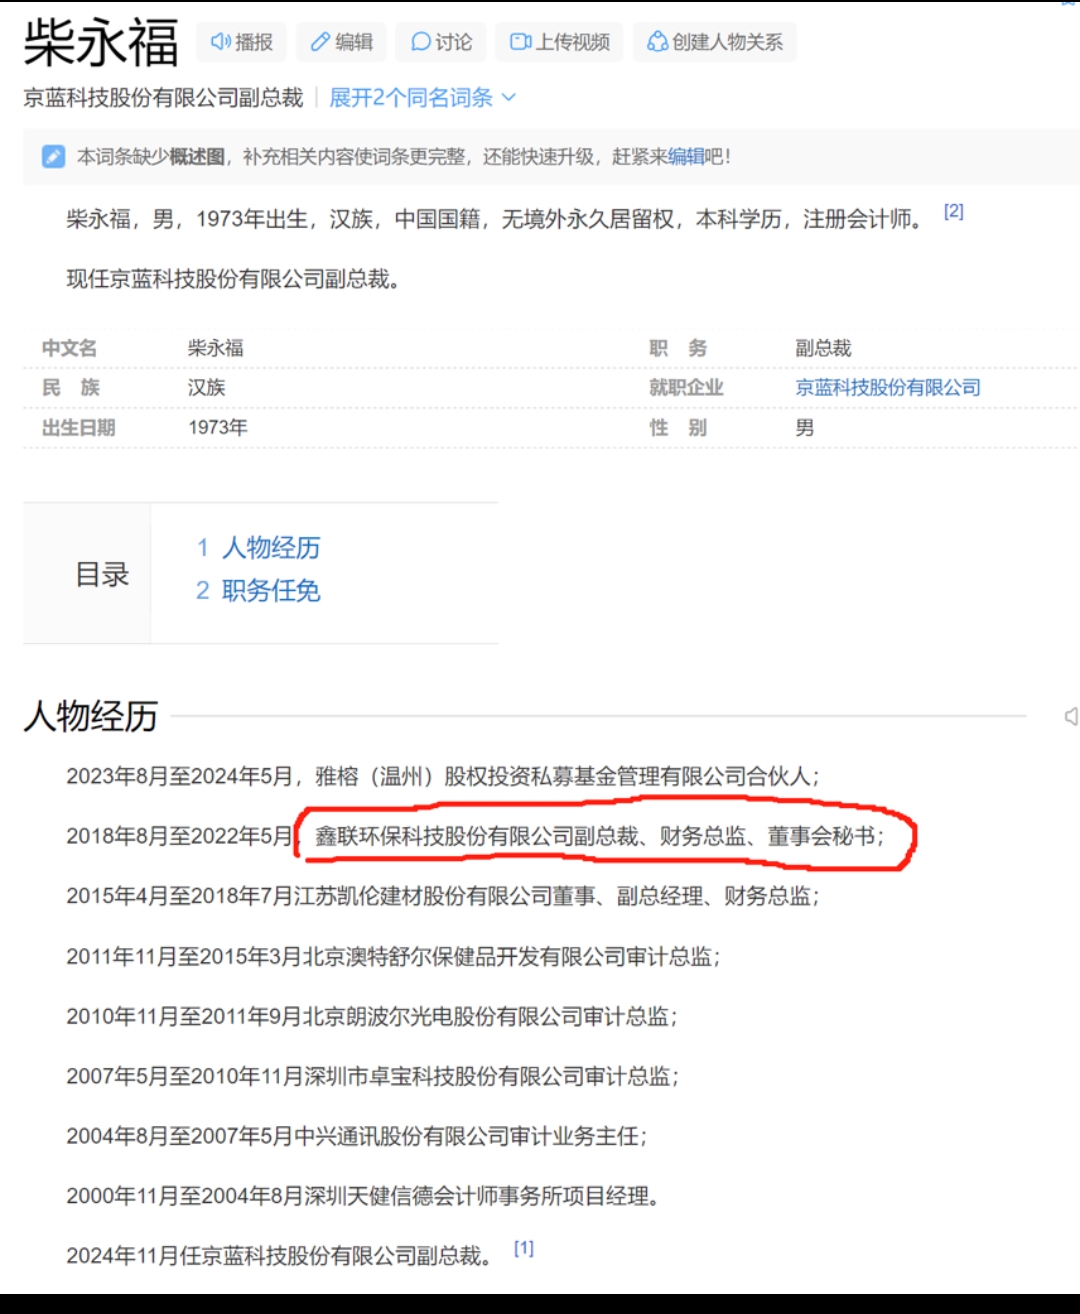Expand 展开2个同名词条 dropdown
Image resolution: width=1080 pixels, height=1314 pixels.
coord(422,97)
